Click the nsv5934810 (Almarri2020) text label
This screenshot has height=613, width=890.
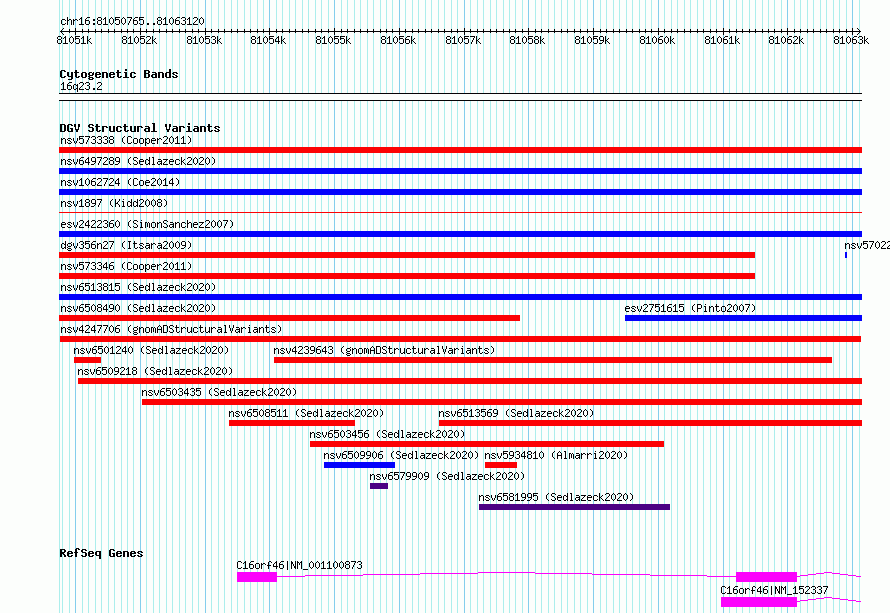click(x=556, y=455)
